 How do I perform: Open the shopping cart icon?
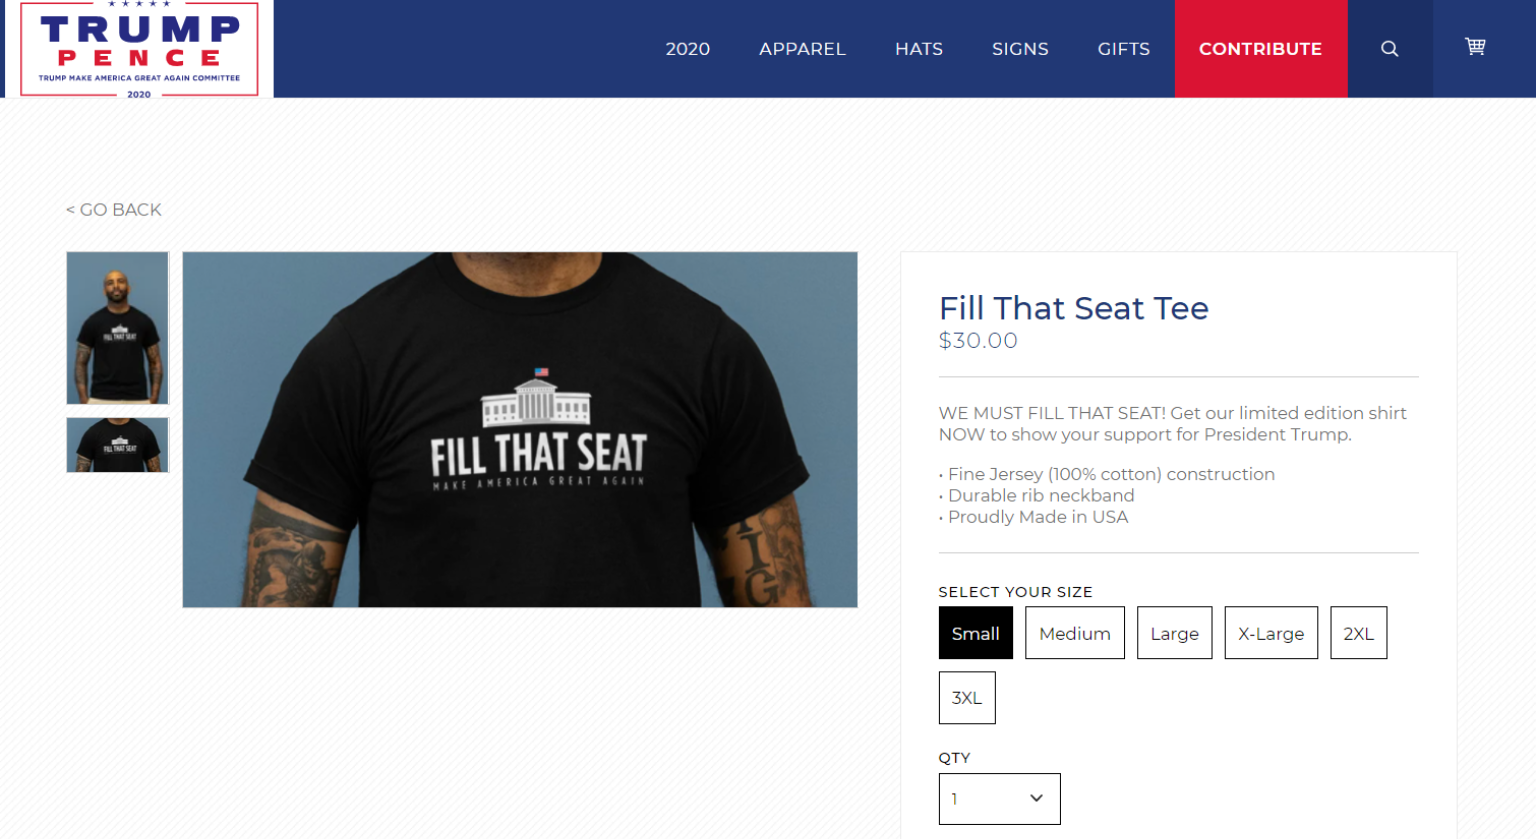(x=1475, y=46)
